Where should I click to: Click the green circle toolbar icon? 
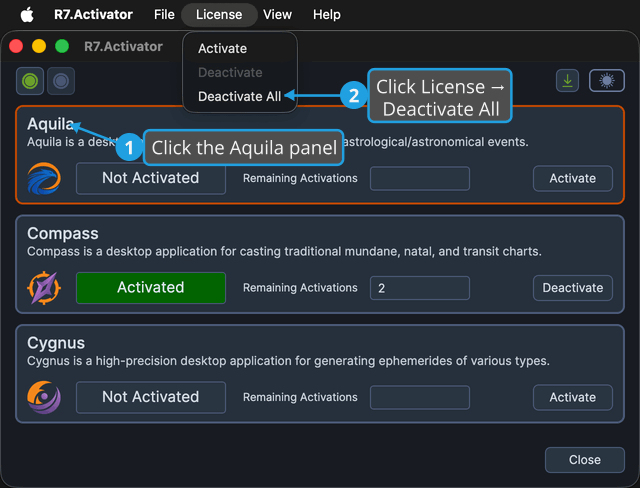[30, 81]
